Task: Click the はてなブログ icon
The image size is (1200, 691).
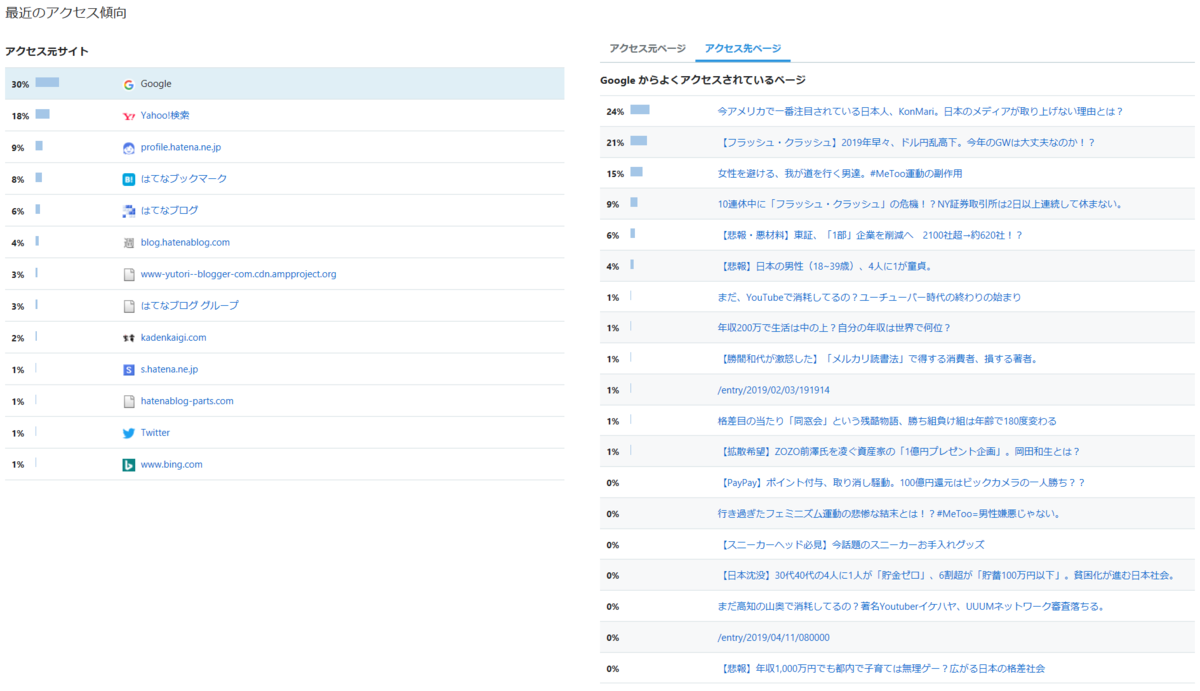Action: click(x=128, y=211)
